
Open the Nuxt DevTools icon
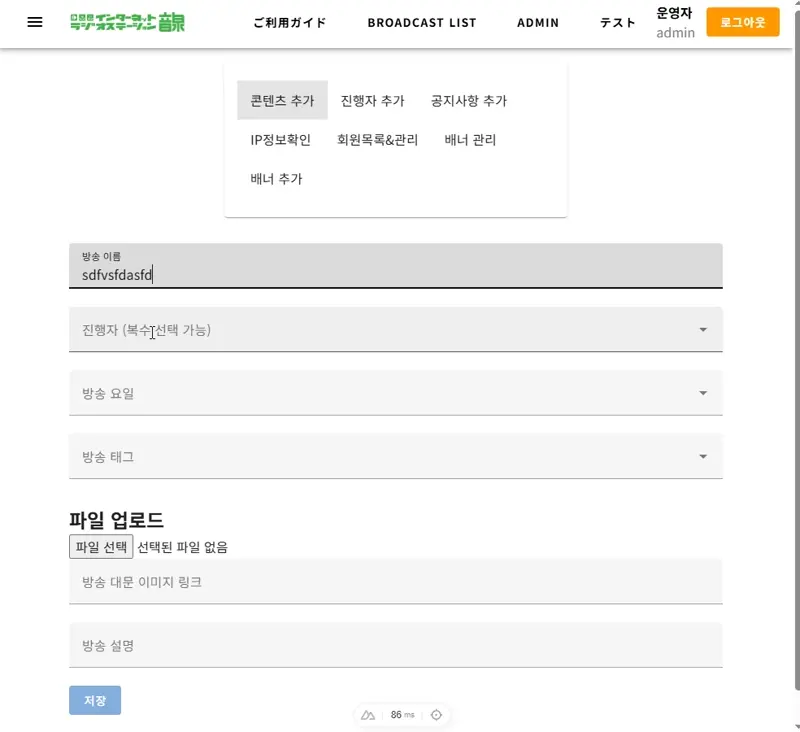click(368, 715)
